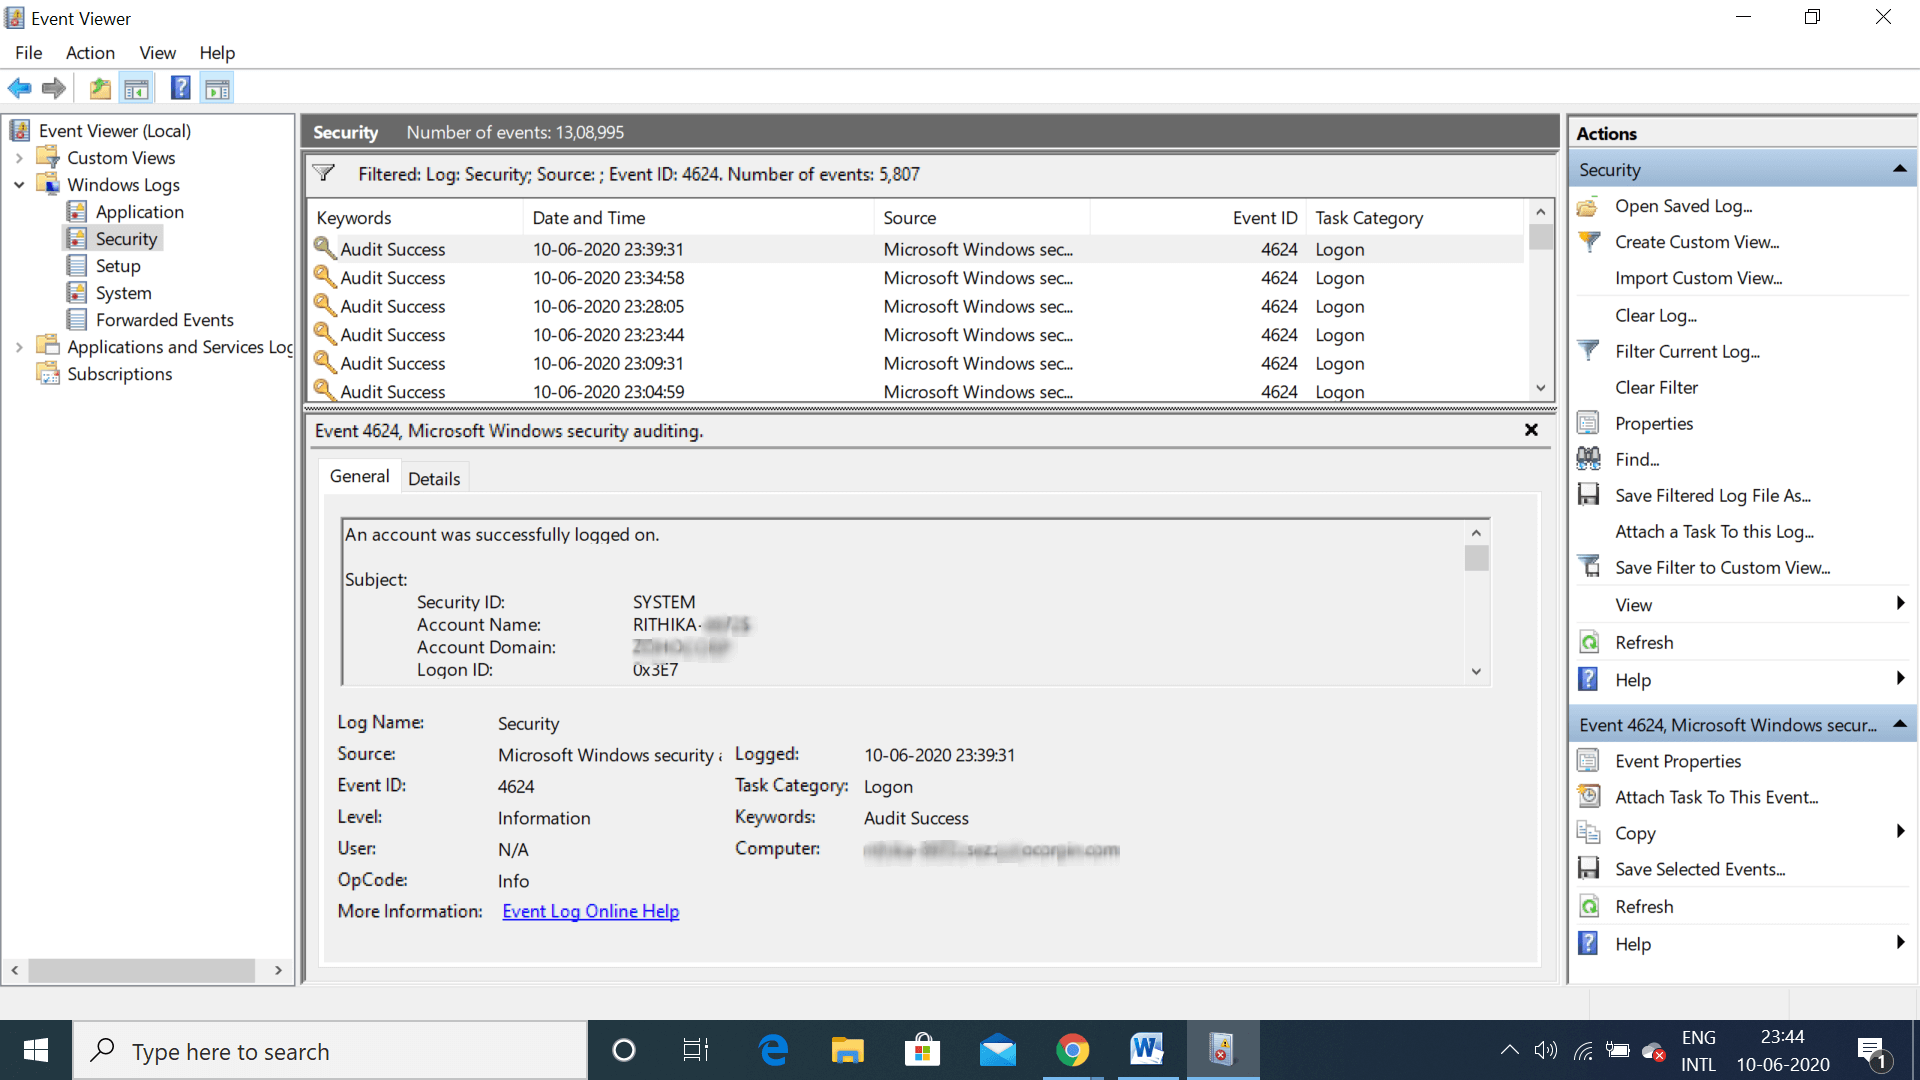Click the Event Log Online Help link

click(590, 911)
